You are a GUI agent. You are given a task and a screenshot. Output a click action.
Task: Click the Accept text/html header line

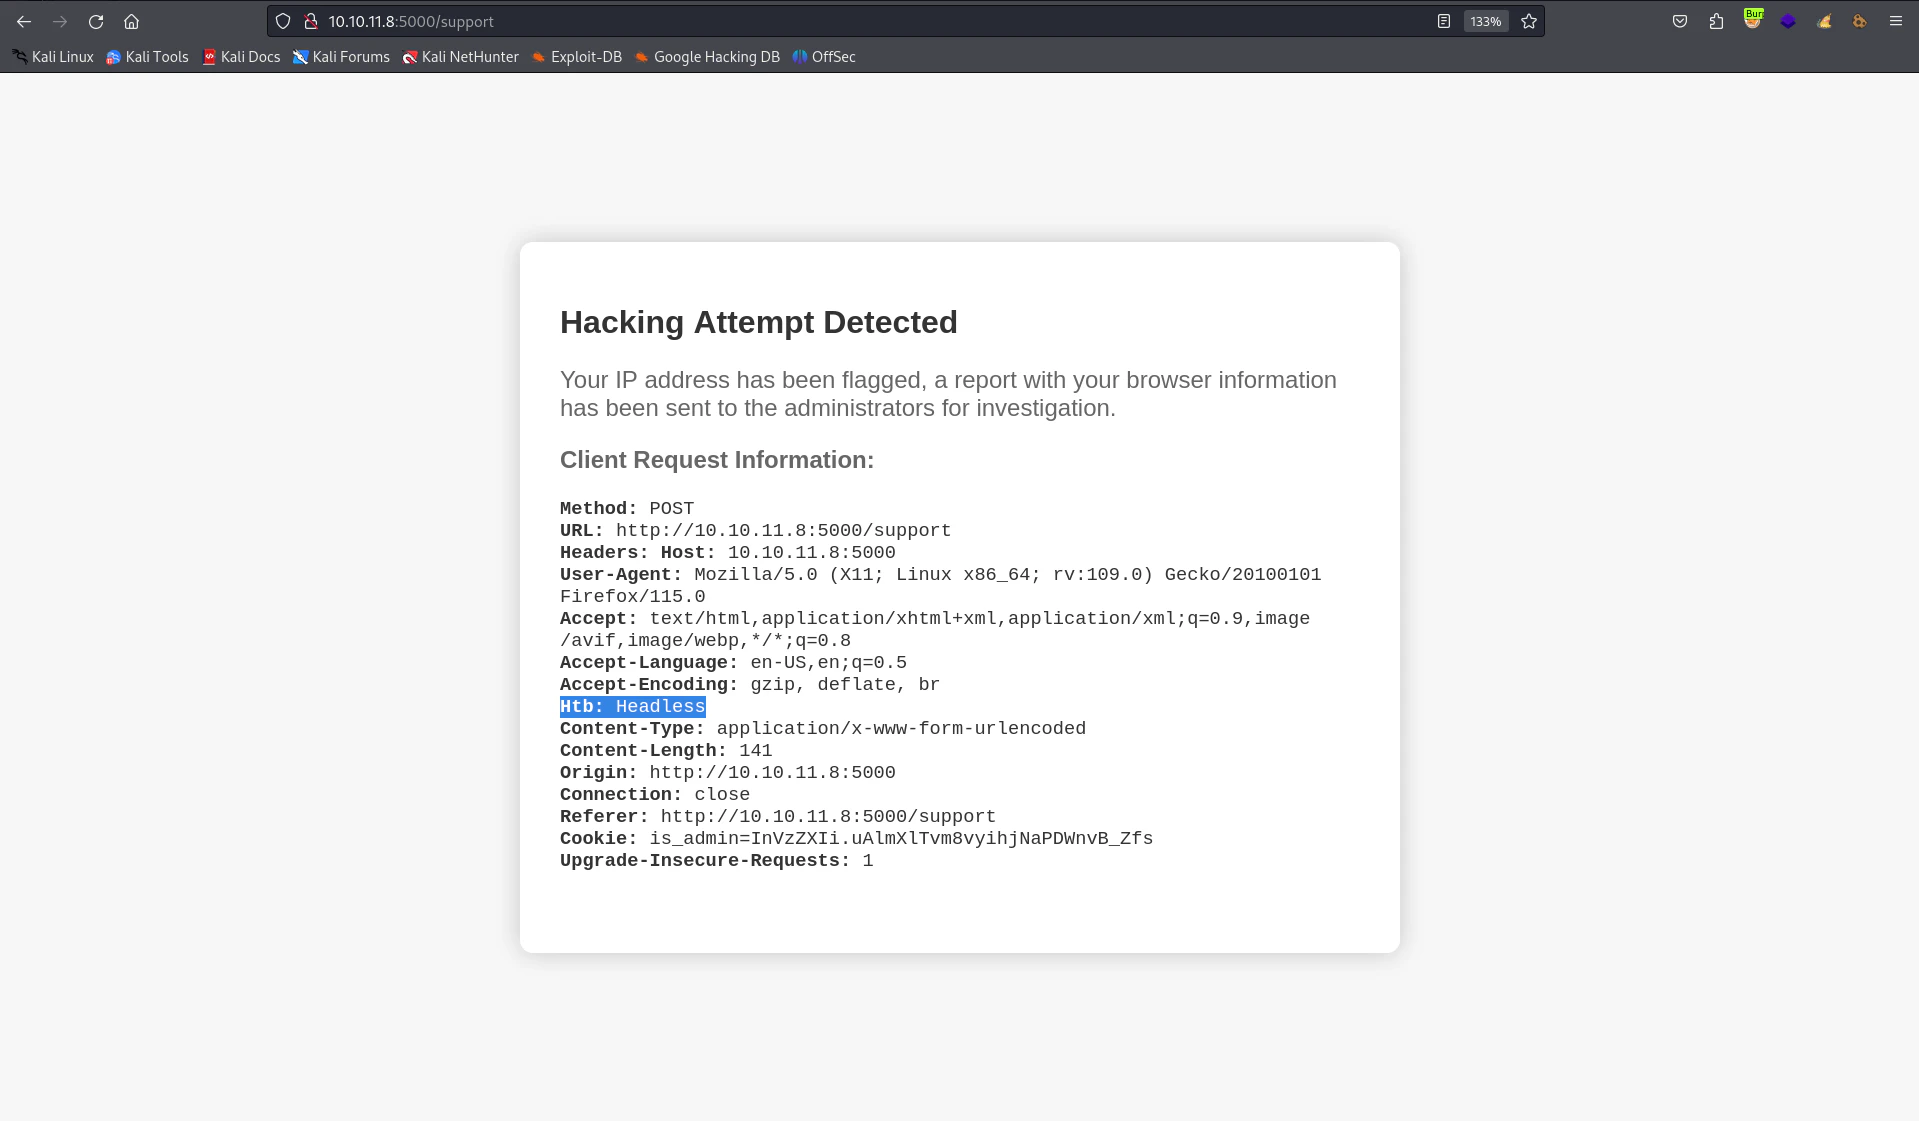coord(935,629)
